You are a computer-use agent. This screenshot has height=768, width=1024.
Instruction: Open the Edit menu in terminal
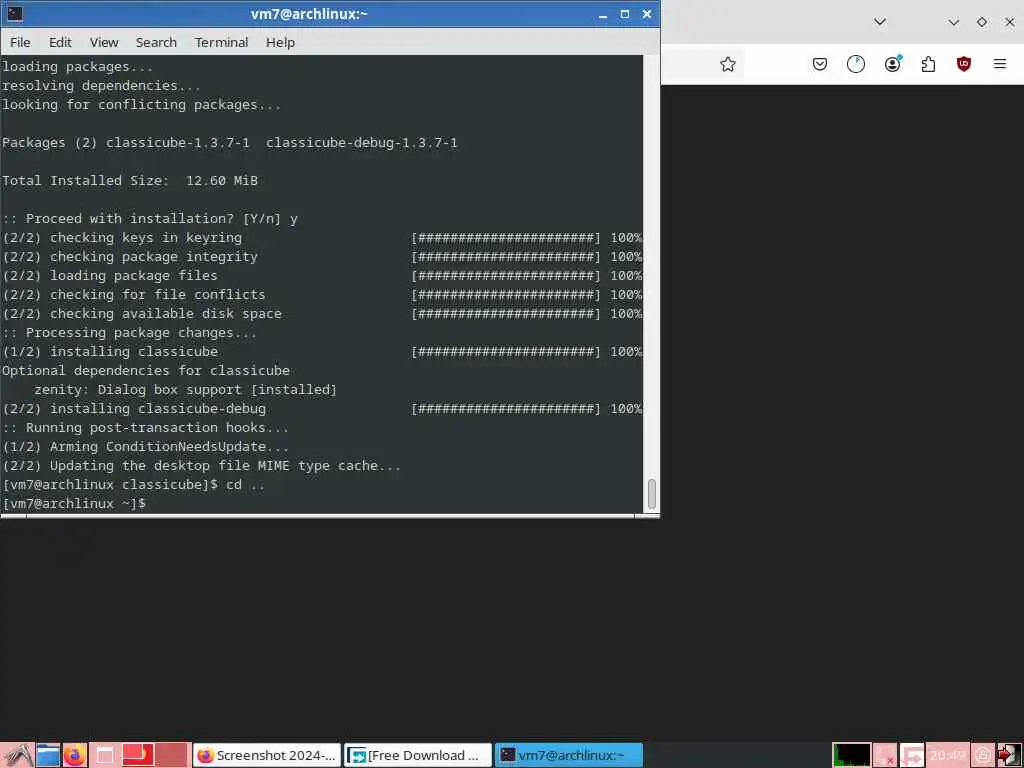pos(60,42)
